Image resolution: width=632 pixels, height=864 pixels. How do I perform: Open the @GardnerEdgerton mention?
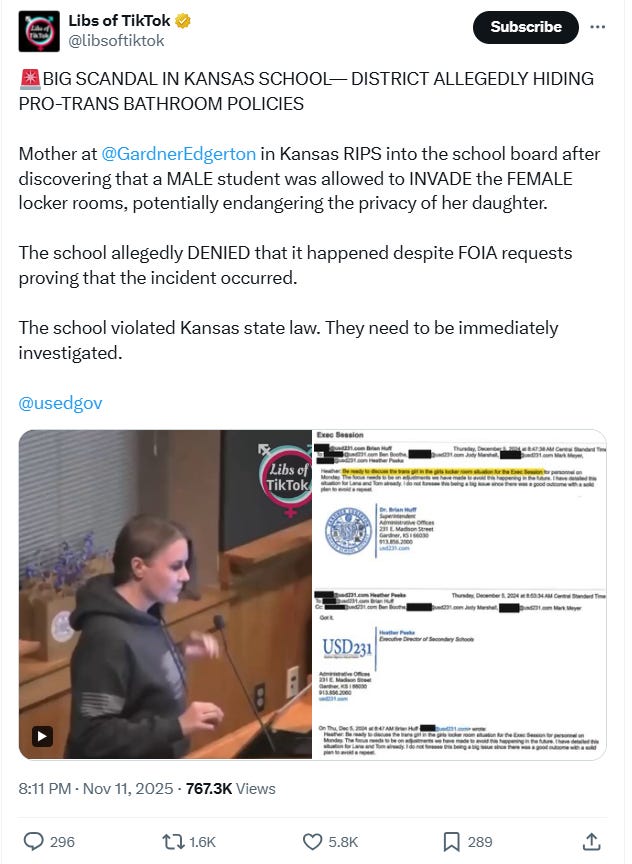(x=179, y=154)
